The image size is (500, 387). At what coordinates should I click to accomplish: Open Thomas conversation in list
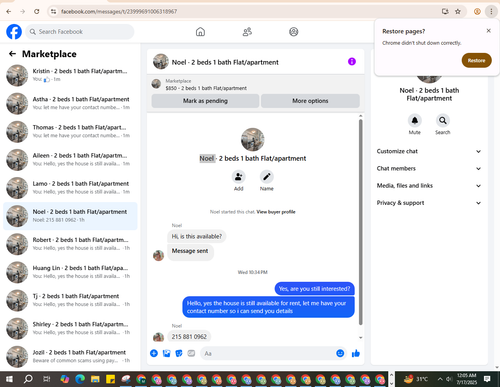coord(70,132)
